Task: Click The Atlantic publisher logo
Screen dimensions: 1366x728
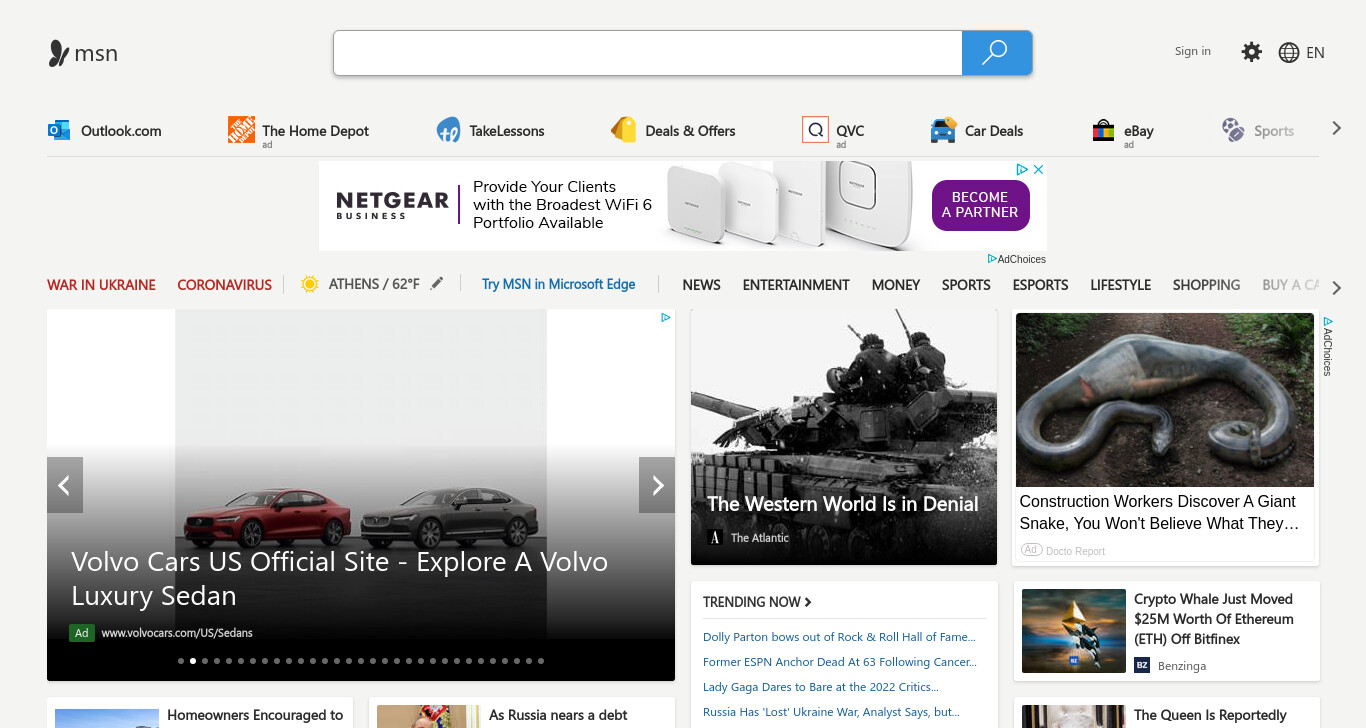Action: pyautogui.click(x=715, y=537)
